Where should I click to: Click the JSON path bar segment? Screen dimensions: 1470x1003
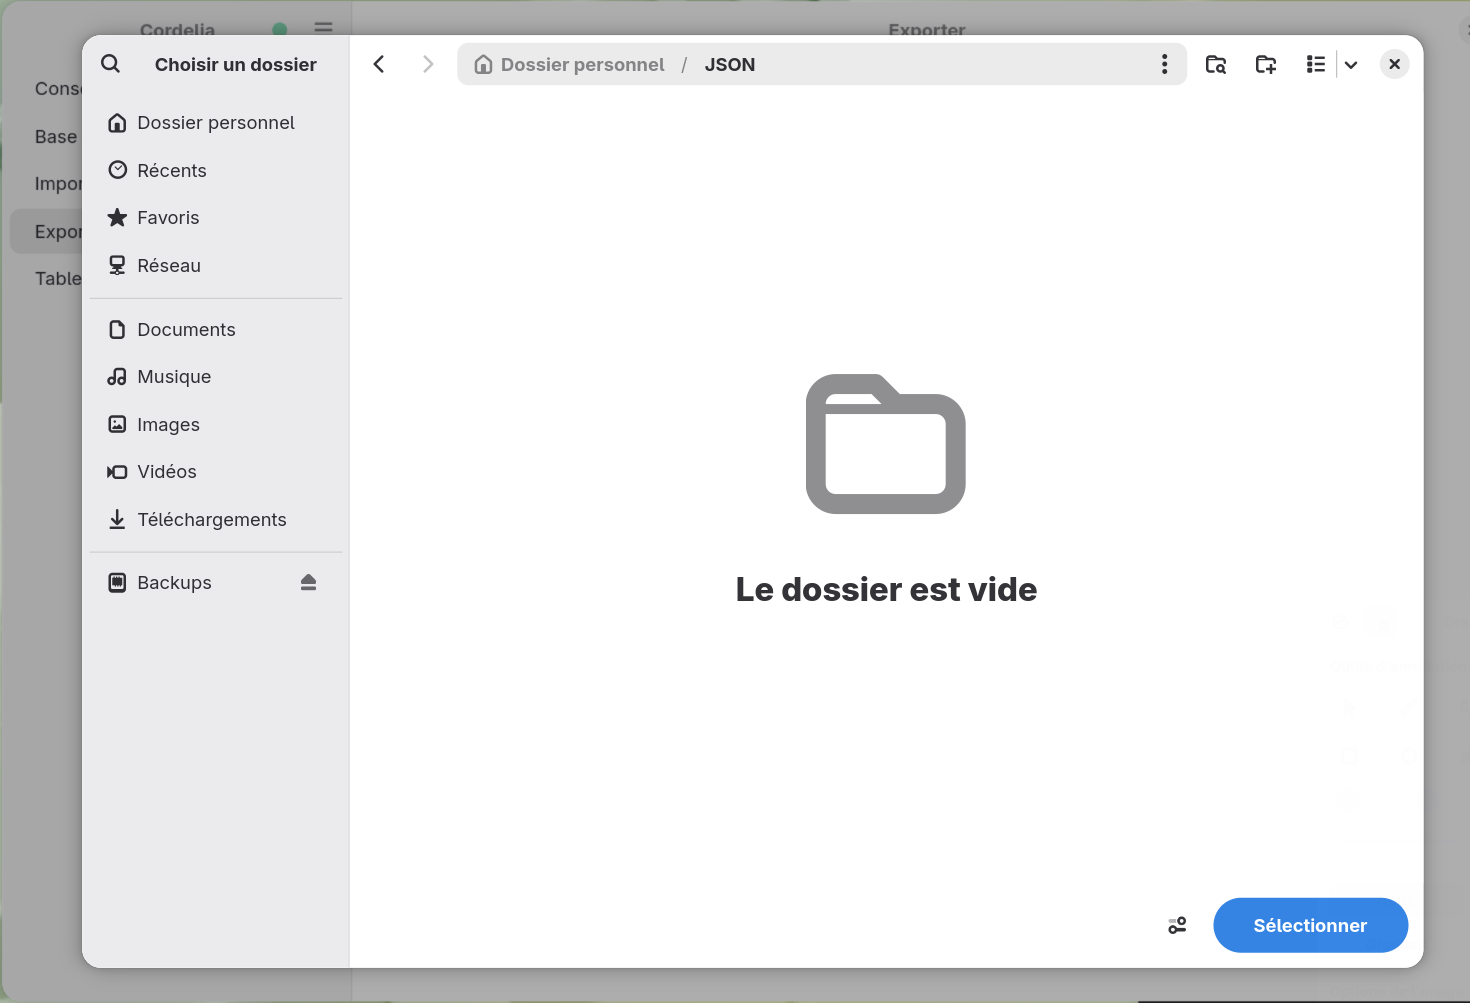(x=730, y=65)
